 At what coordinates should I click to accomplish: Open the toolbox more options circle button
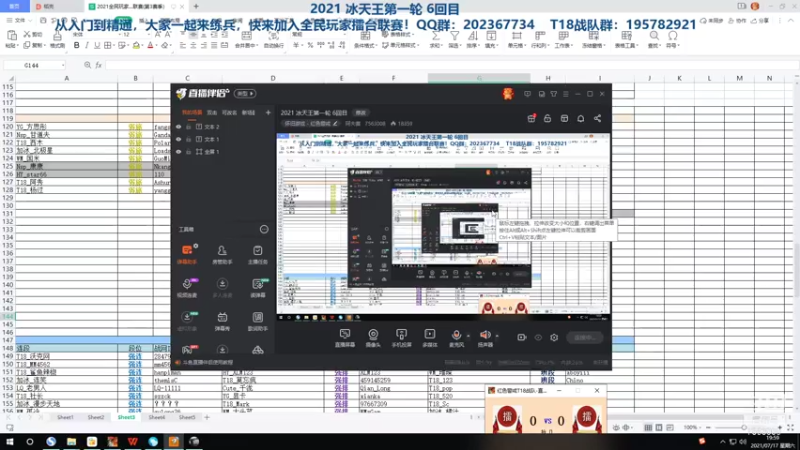pyautogui.click(x=264, y=230)
